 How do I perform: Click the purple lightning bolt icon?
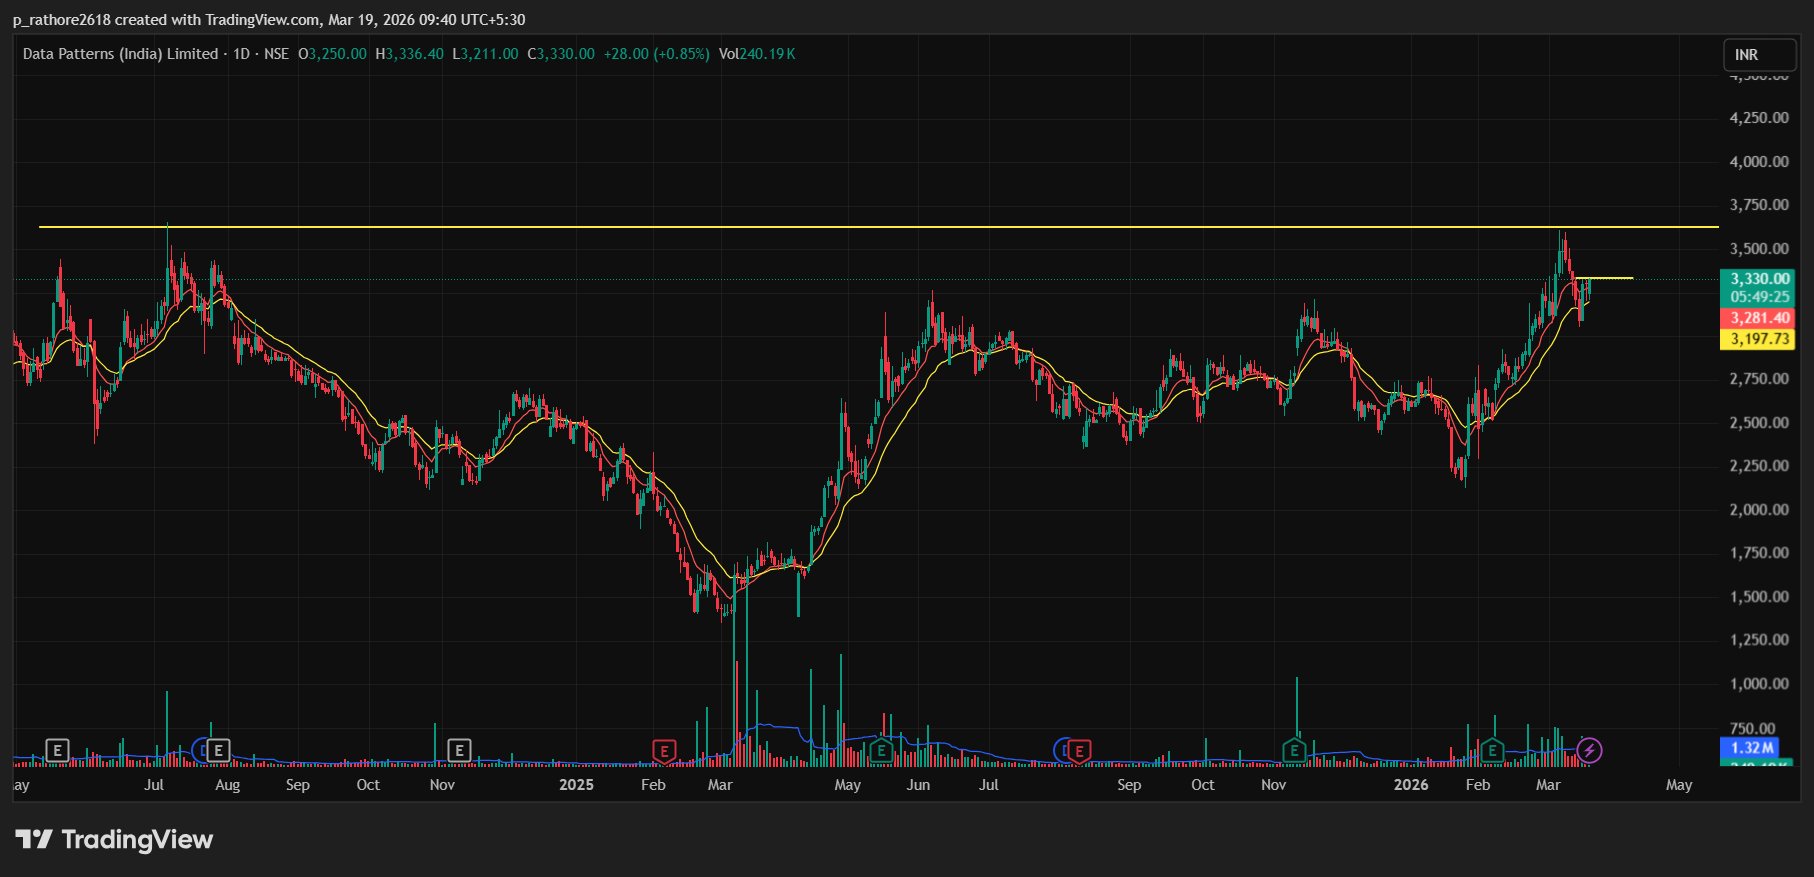tap(1589, 750)
